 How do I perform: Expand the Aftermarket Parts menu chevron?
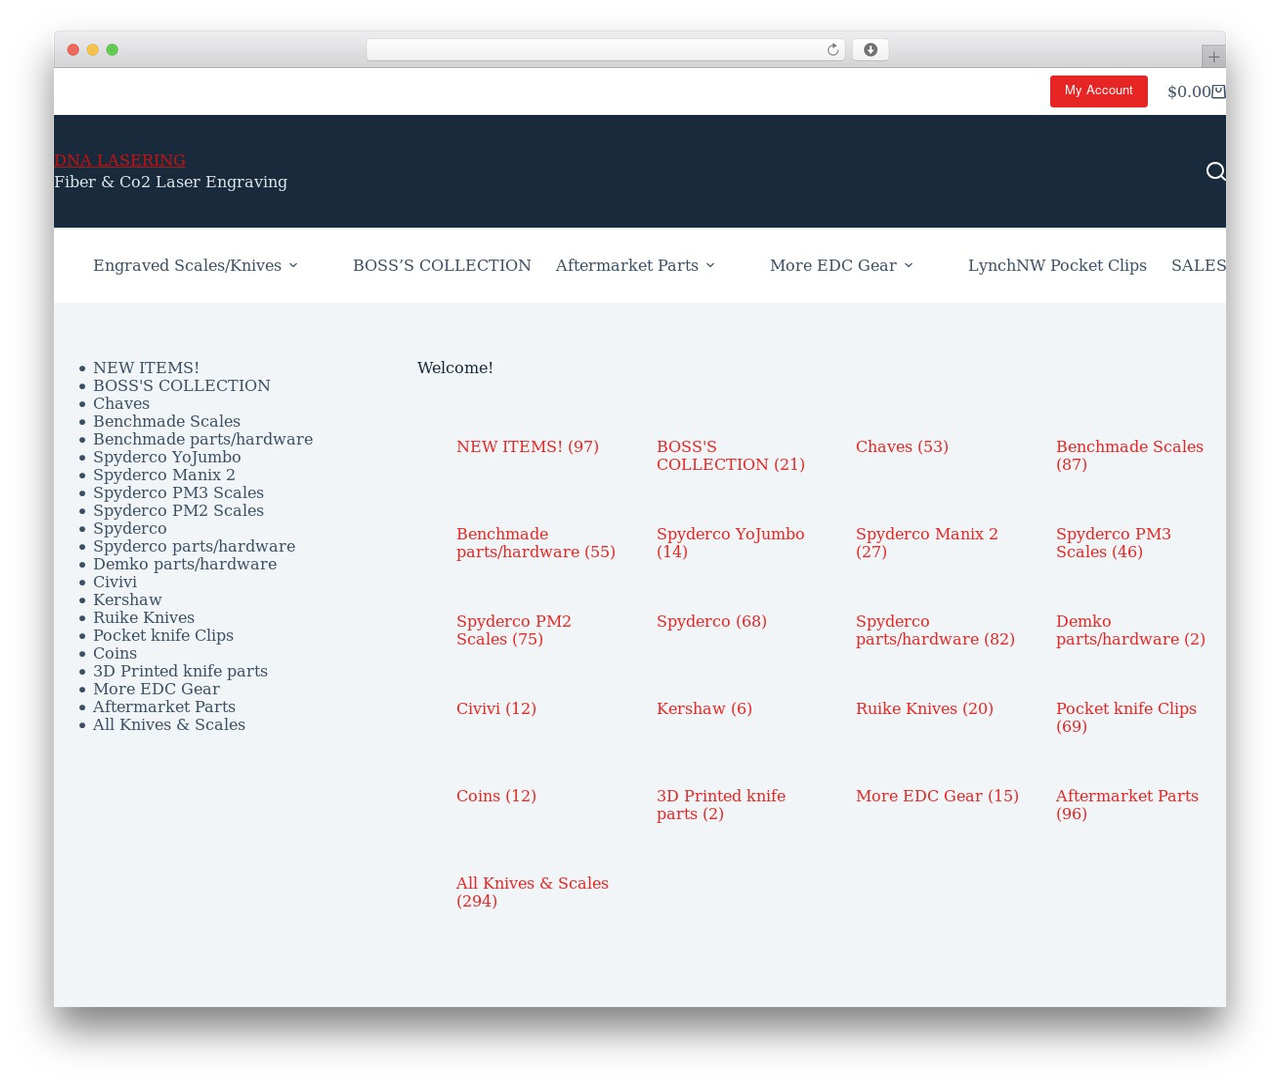click(x=710, y=266)
